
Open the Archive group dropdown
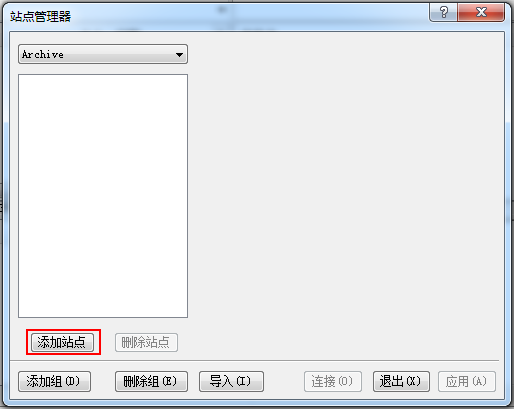point(103,54)
